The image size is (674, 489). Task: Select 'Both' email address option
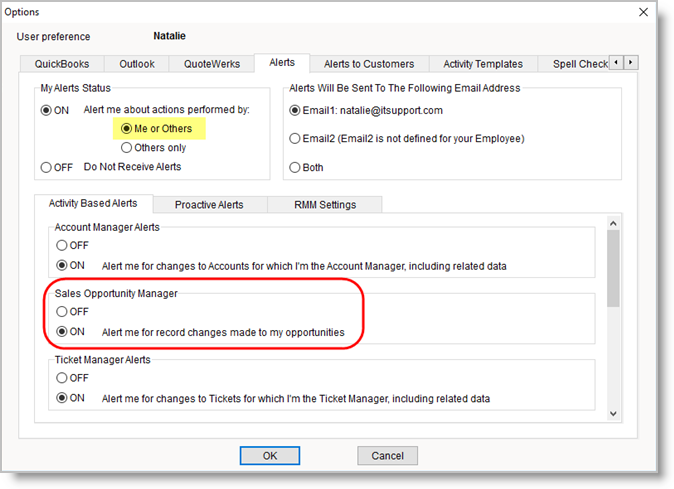(x=295, y=167)
